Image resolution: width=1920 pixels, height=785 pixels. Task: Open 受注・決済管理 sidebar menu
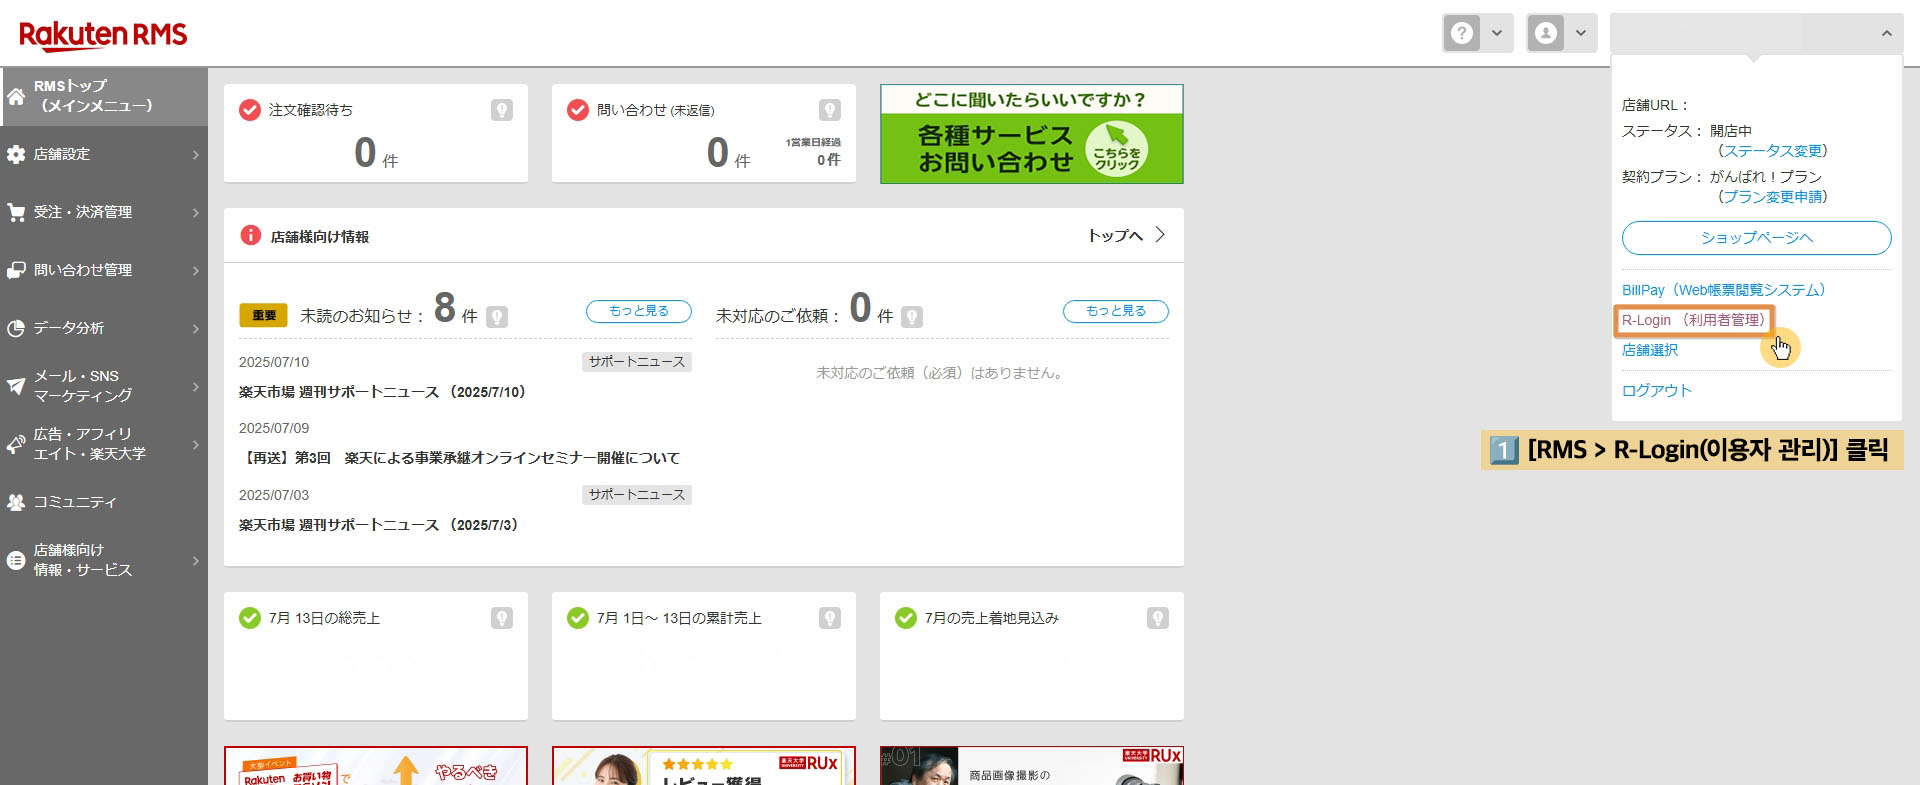click(104, 212)
